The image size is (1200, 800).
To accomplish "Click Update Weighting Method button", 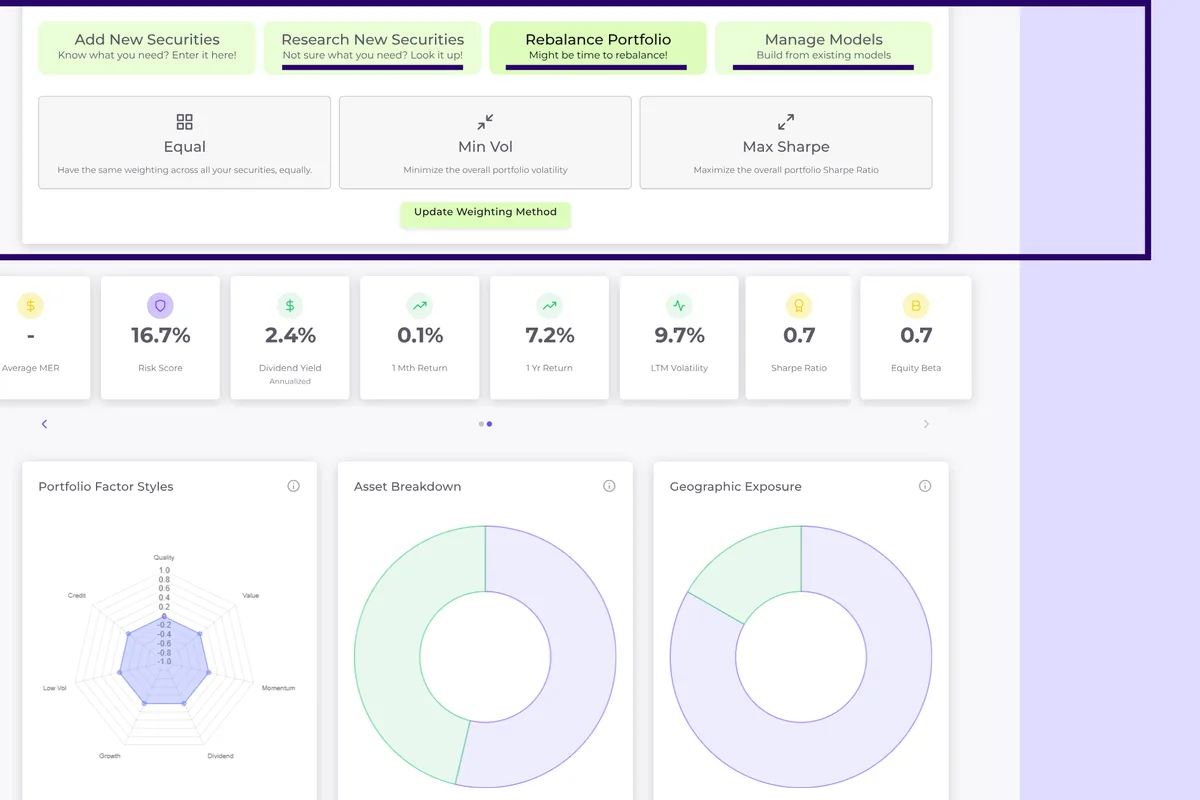I will [x=485, y=213].
